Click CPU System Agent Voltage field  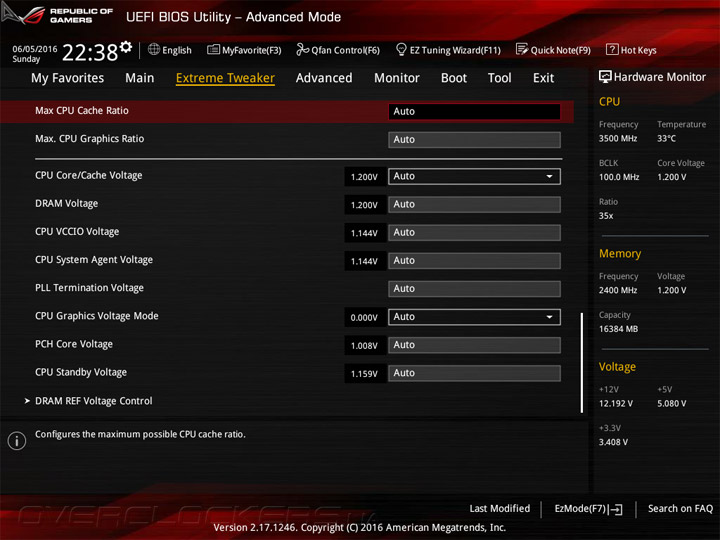[474, 260]
